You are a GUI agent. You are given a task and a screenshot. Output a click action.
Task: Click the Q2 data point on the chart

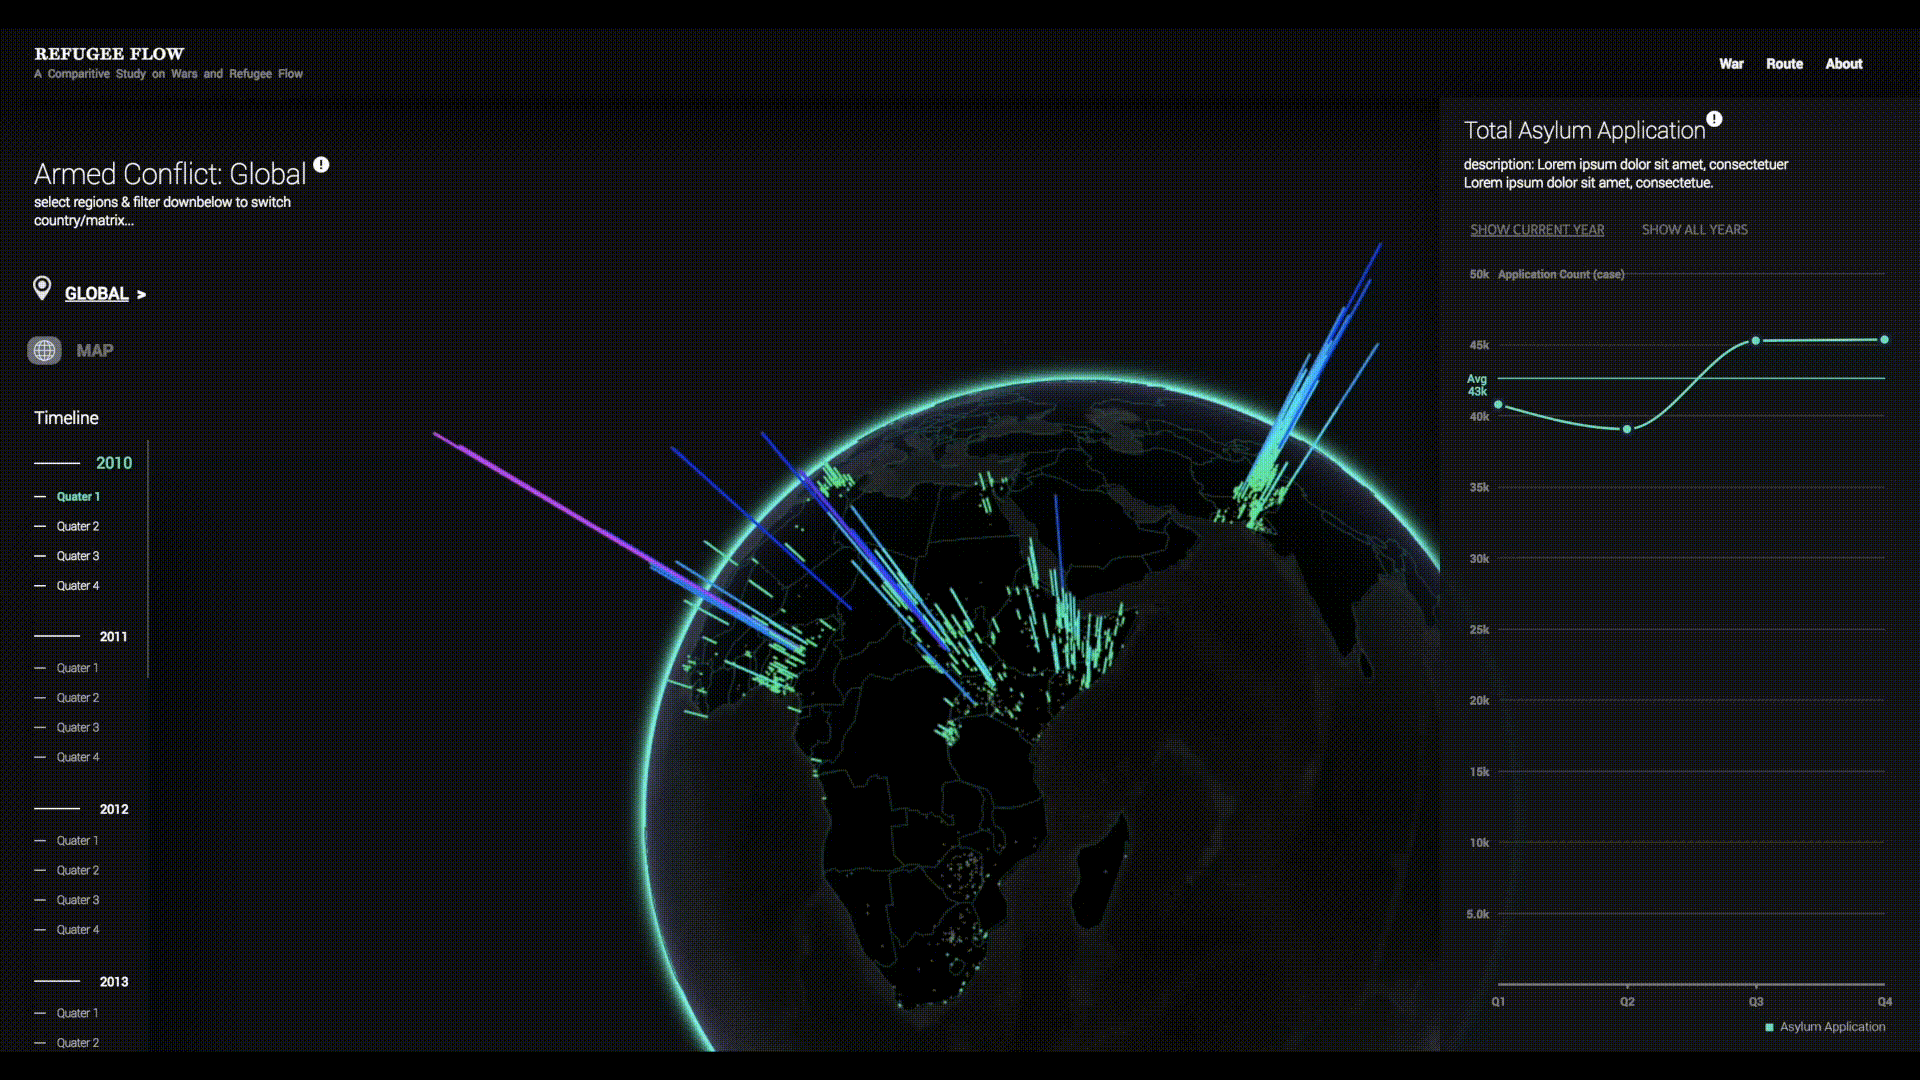[x=1627, y=429]
